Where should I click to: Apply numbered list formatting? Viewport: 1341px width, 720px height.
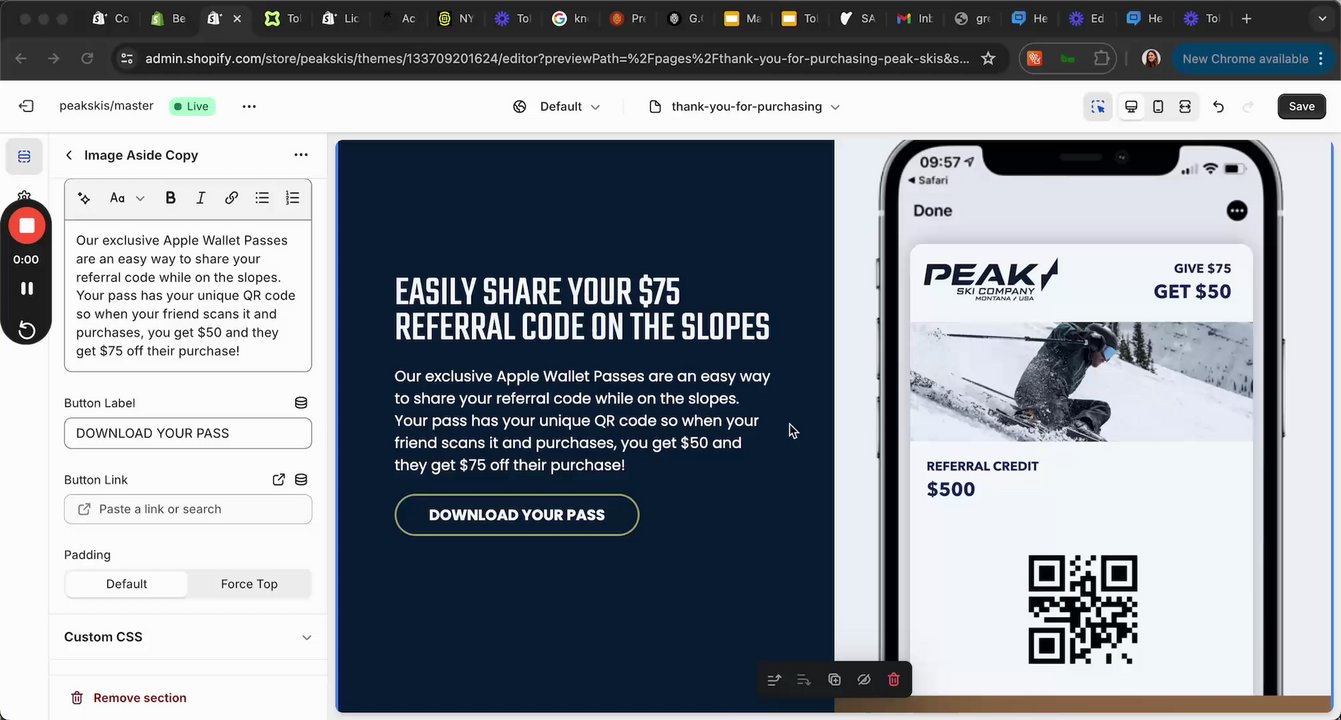pos(292,198)
